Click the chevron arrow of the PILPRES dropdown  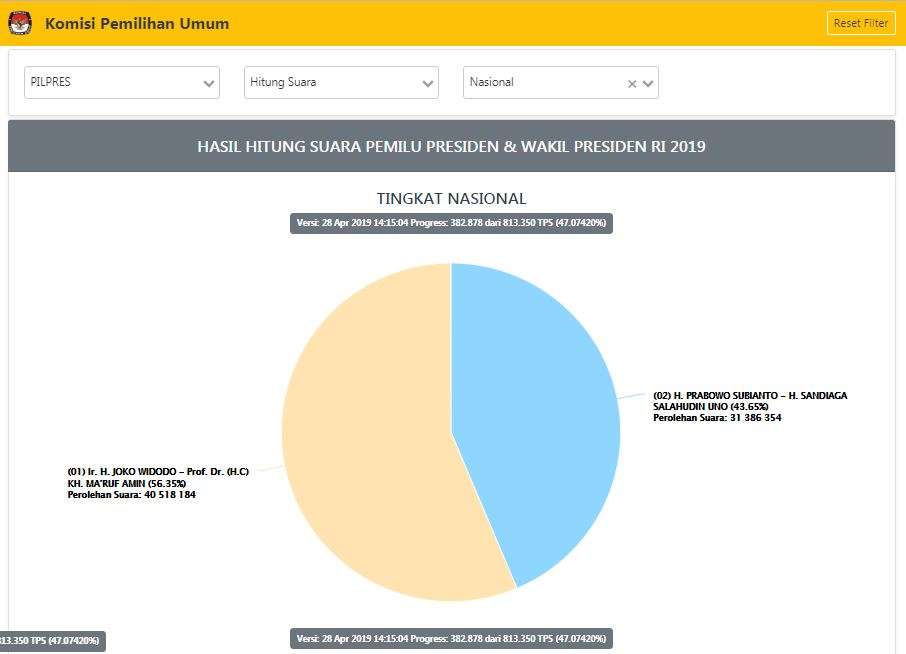(209, 84)
